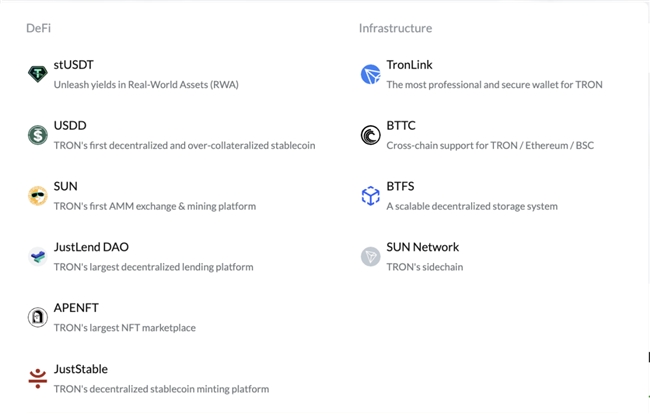Click "TRON's largest NFT marketplace" description
Viewport: 650px width, 414px height.
click(125, 328)
